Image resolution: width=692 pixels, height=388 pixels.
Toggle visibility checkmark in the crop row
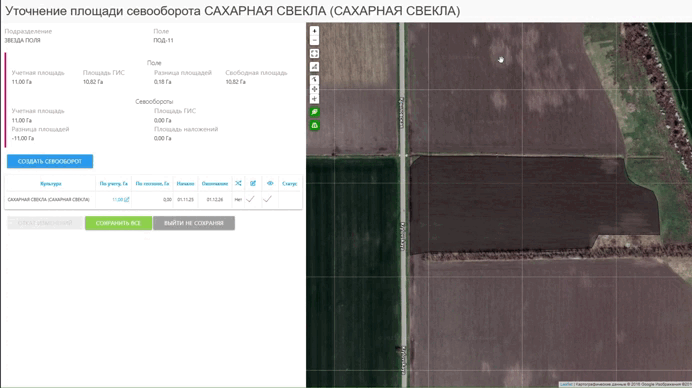pyautogui.click(x=267, y=199)
